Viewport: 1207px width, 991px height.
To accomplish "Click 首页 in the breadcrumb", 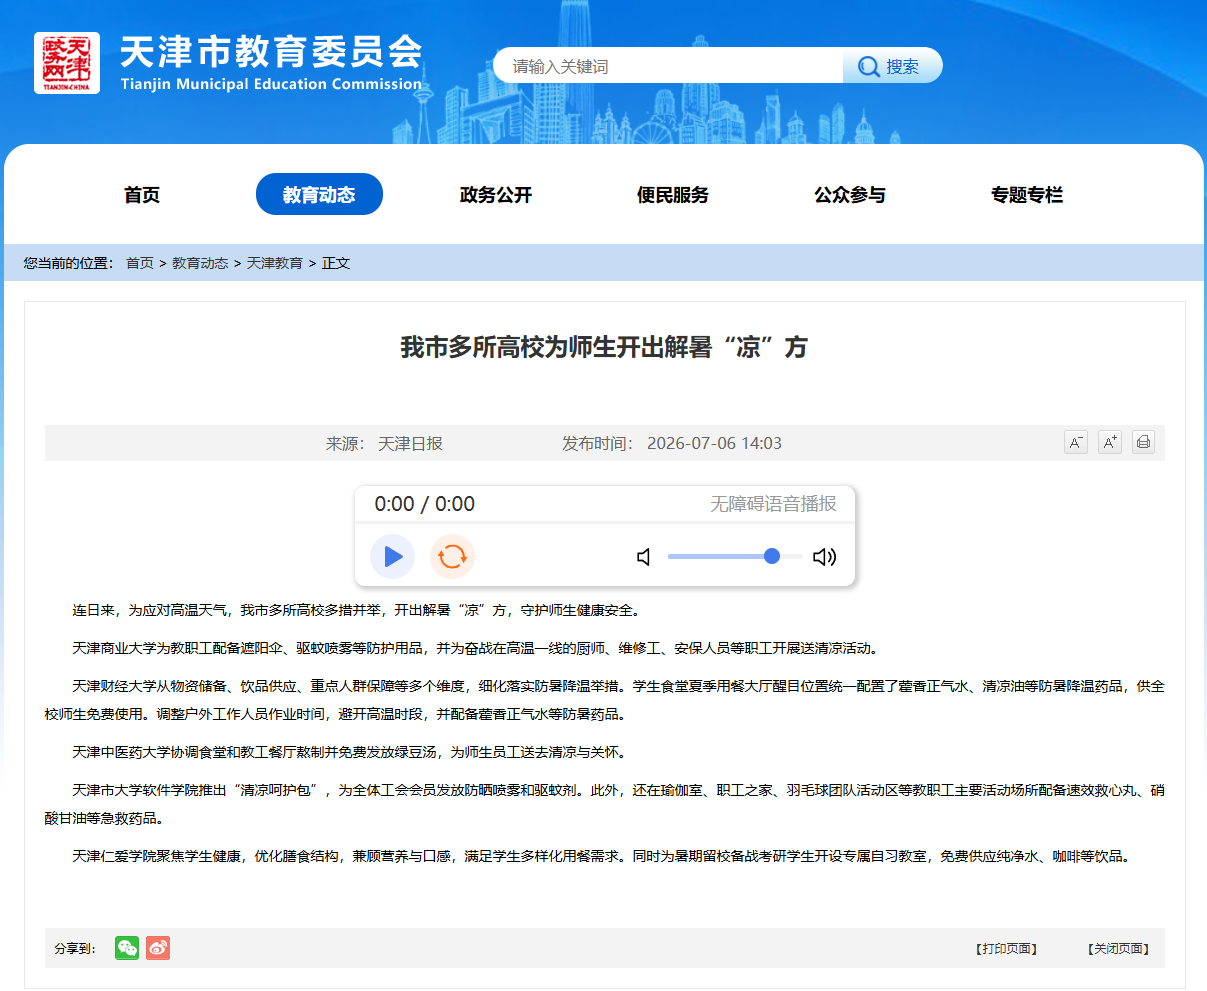I will [140, 263].
